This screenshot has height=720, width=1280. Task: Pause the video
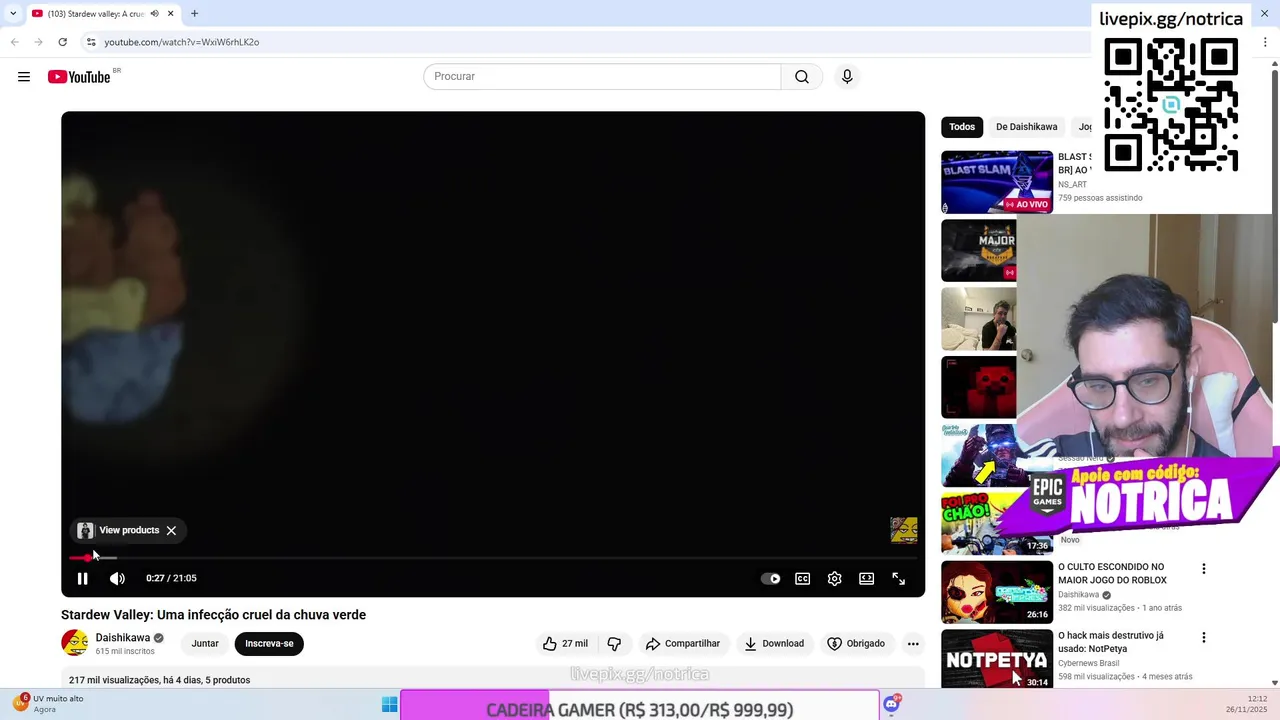coord(83,578)
